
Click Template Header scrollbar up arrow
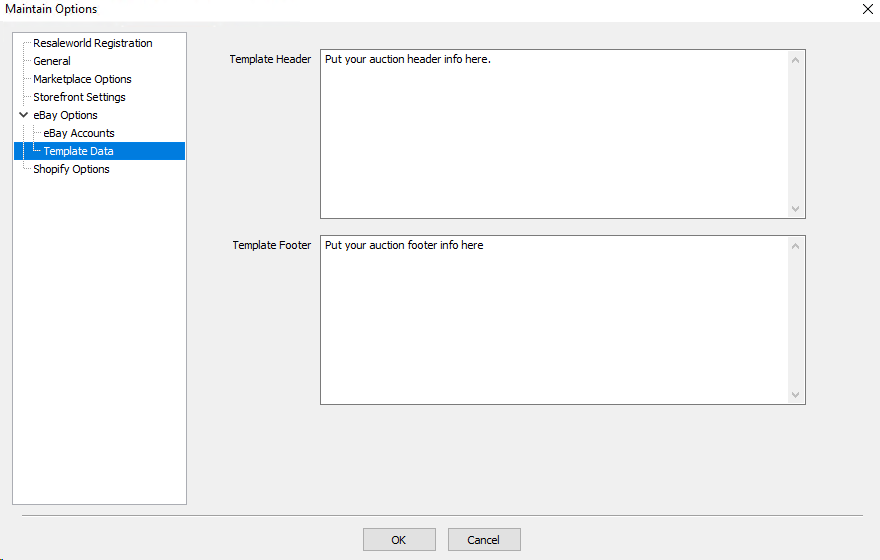tap(795, 60)
